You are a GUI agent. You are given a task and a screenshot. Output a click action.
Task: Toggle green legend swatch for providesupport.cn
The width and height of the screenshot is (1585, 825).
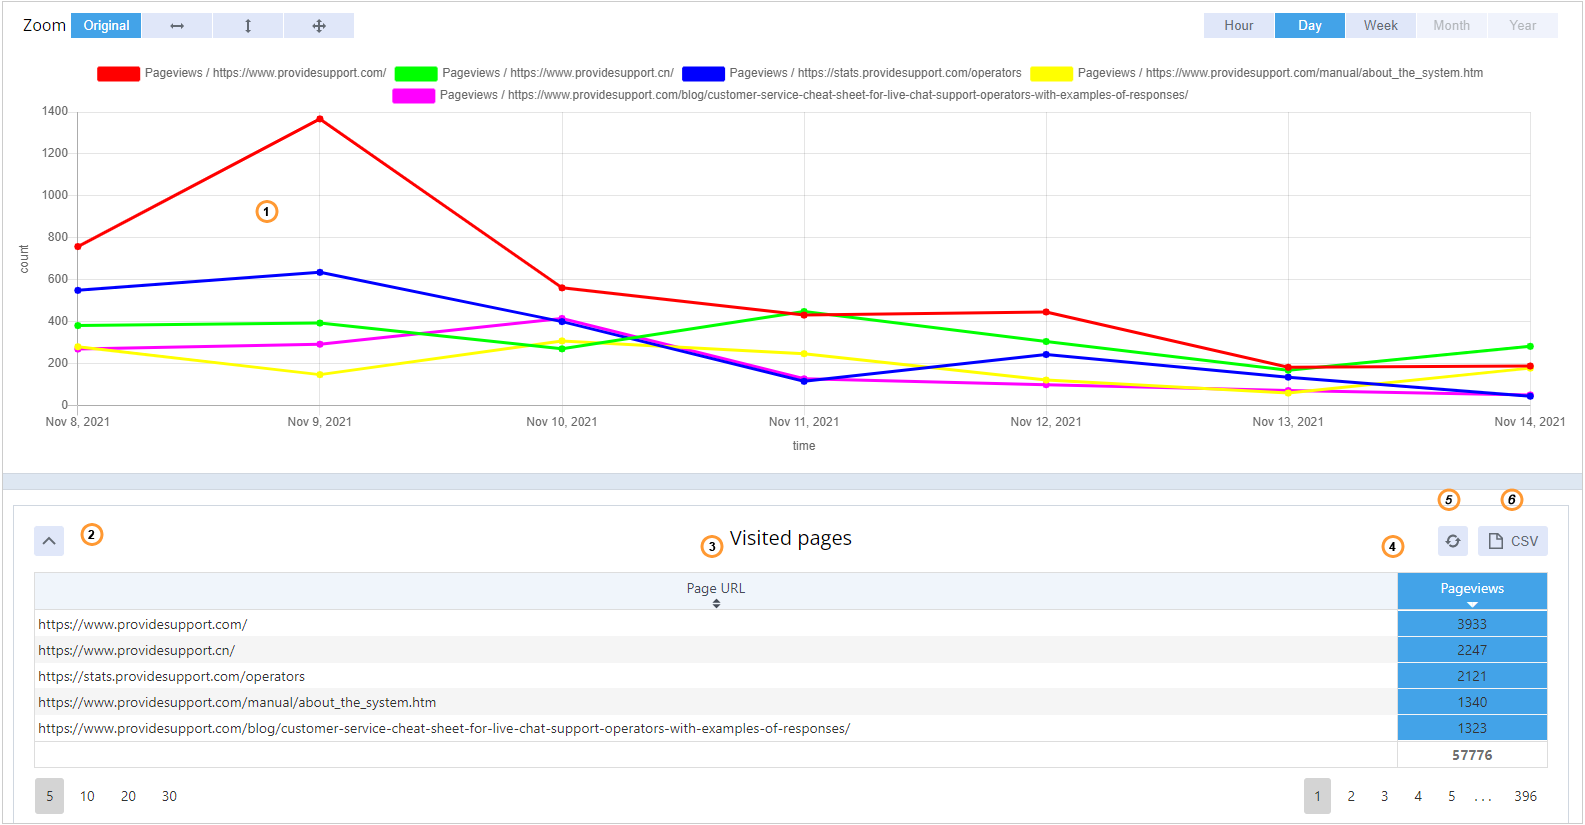click(x=416, y=74)
